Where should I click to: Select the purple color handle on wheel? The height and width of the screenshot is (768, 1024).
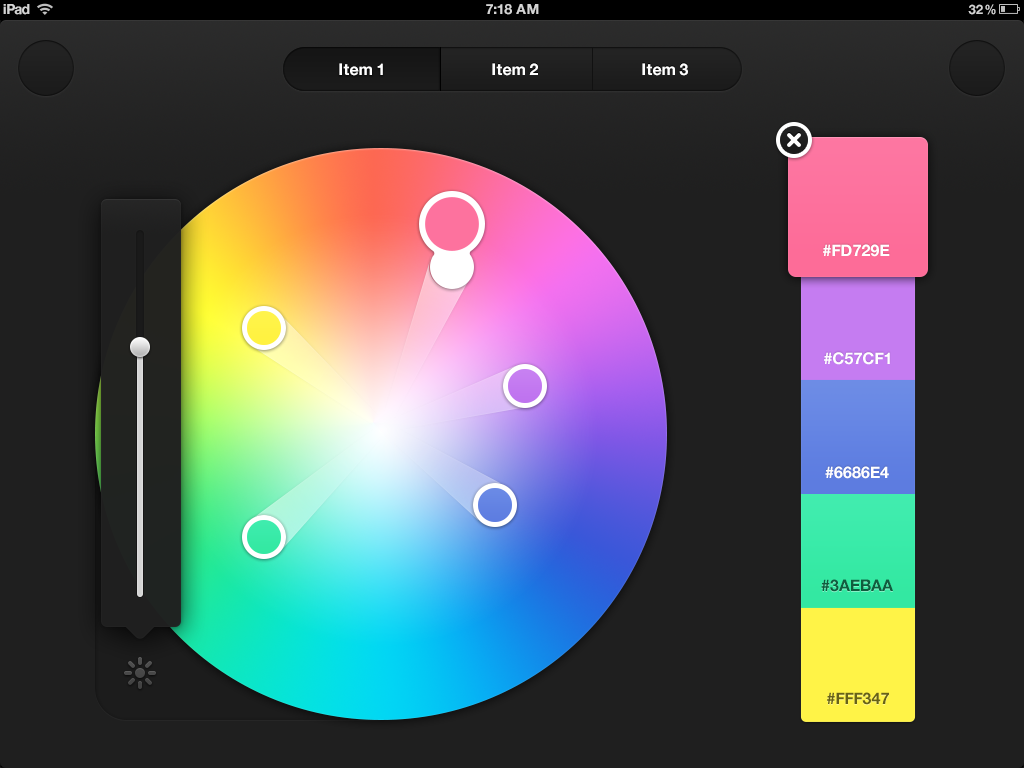[525, 386]
